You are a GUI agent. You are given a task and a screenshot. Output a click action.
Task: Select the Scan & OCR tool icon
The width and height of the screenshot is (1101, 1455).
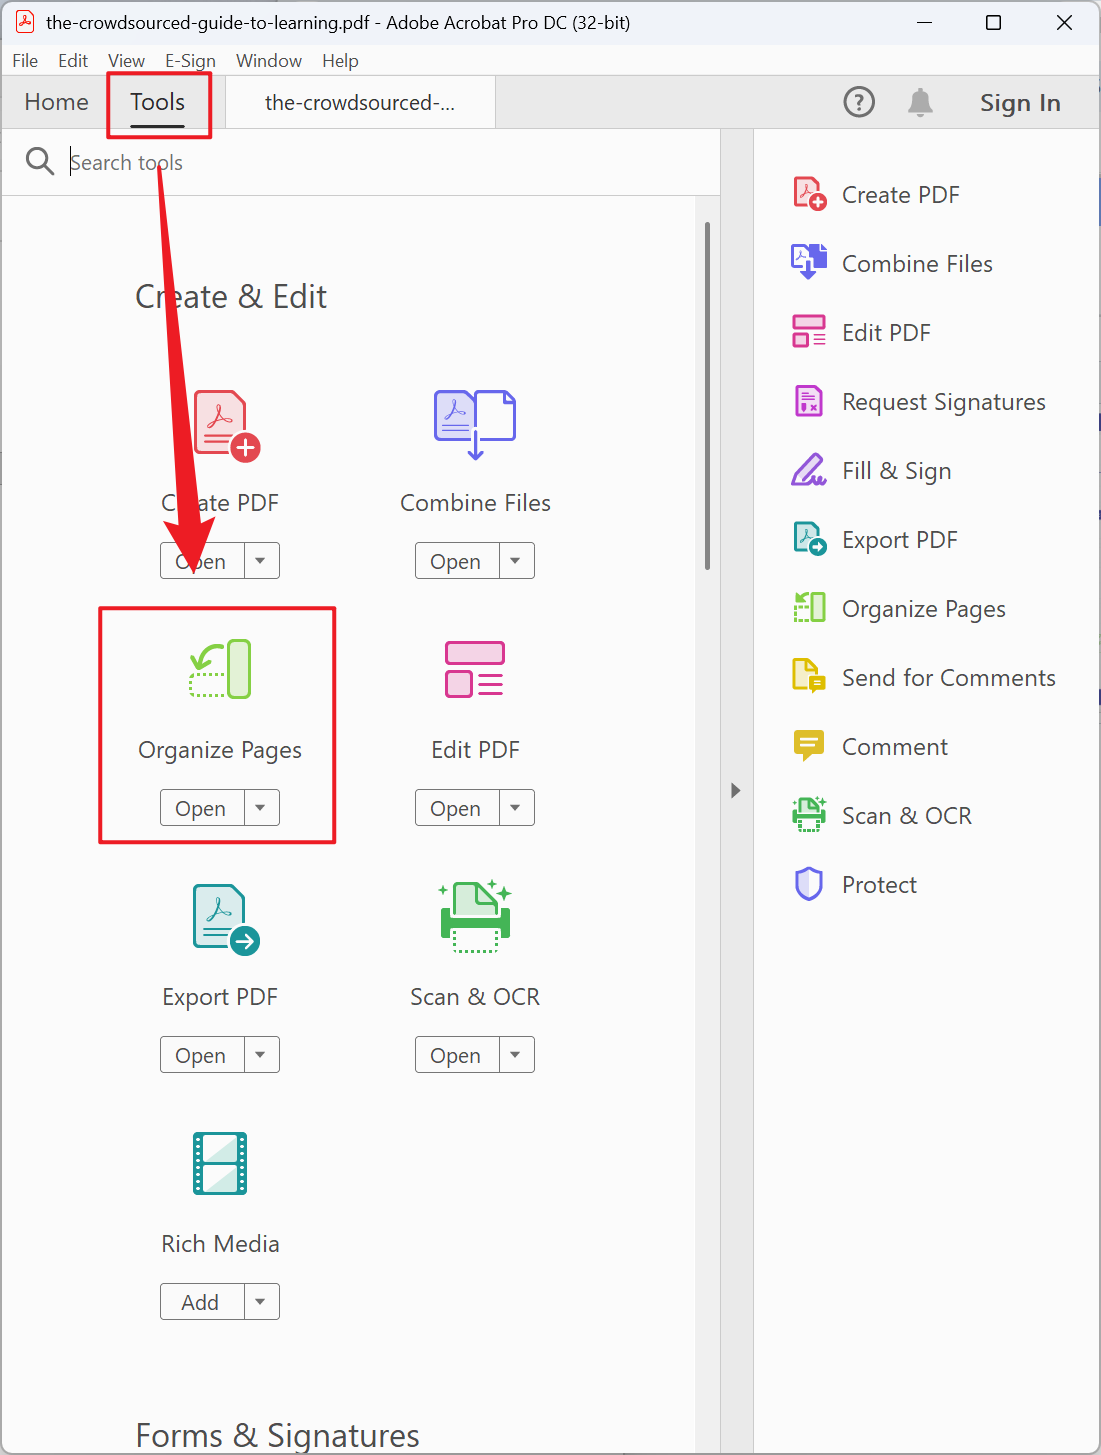475,917
